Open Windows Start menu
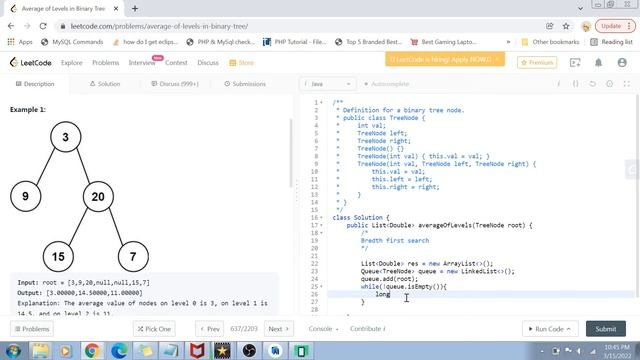 point(13,351)
